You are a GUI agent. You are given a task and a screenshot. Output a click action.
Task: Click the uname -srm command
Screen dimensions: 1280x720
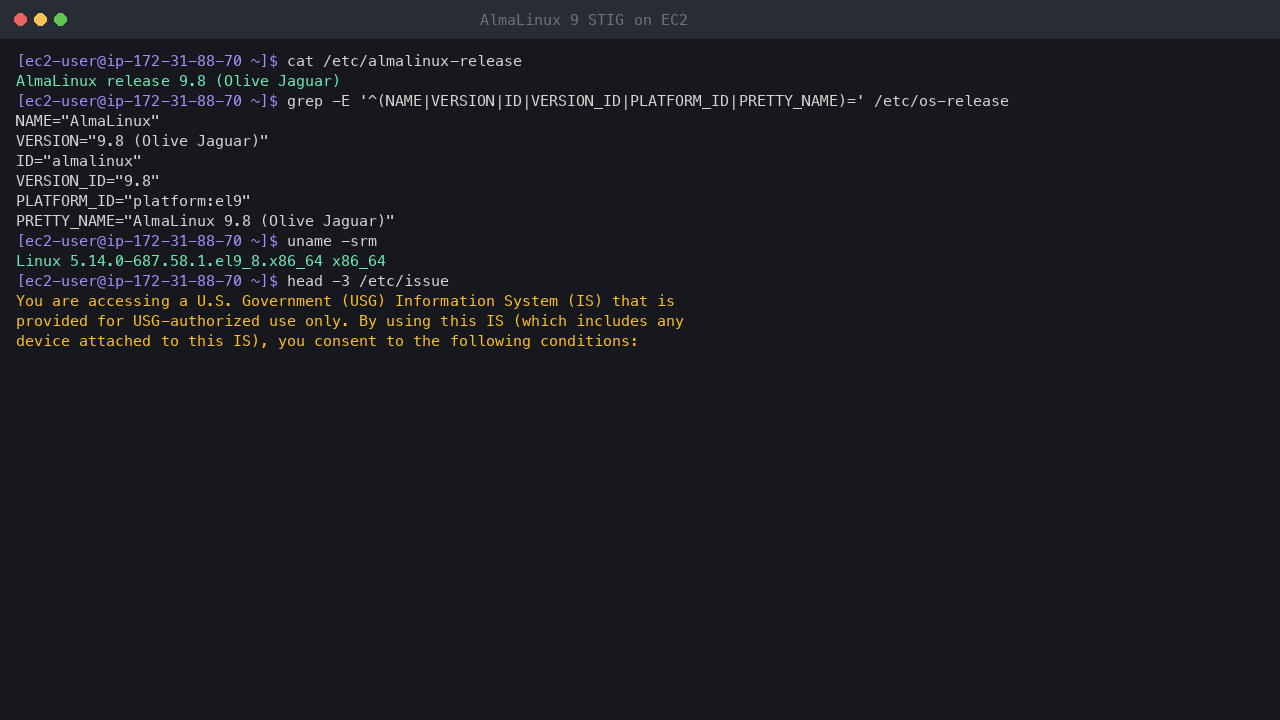(332, 241)
